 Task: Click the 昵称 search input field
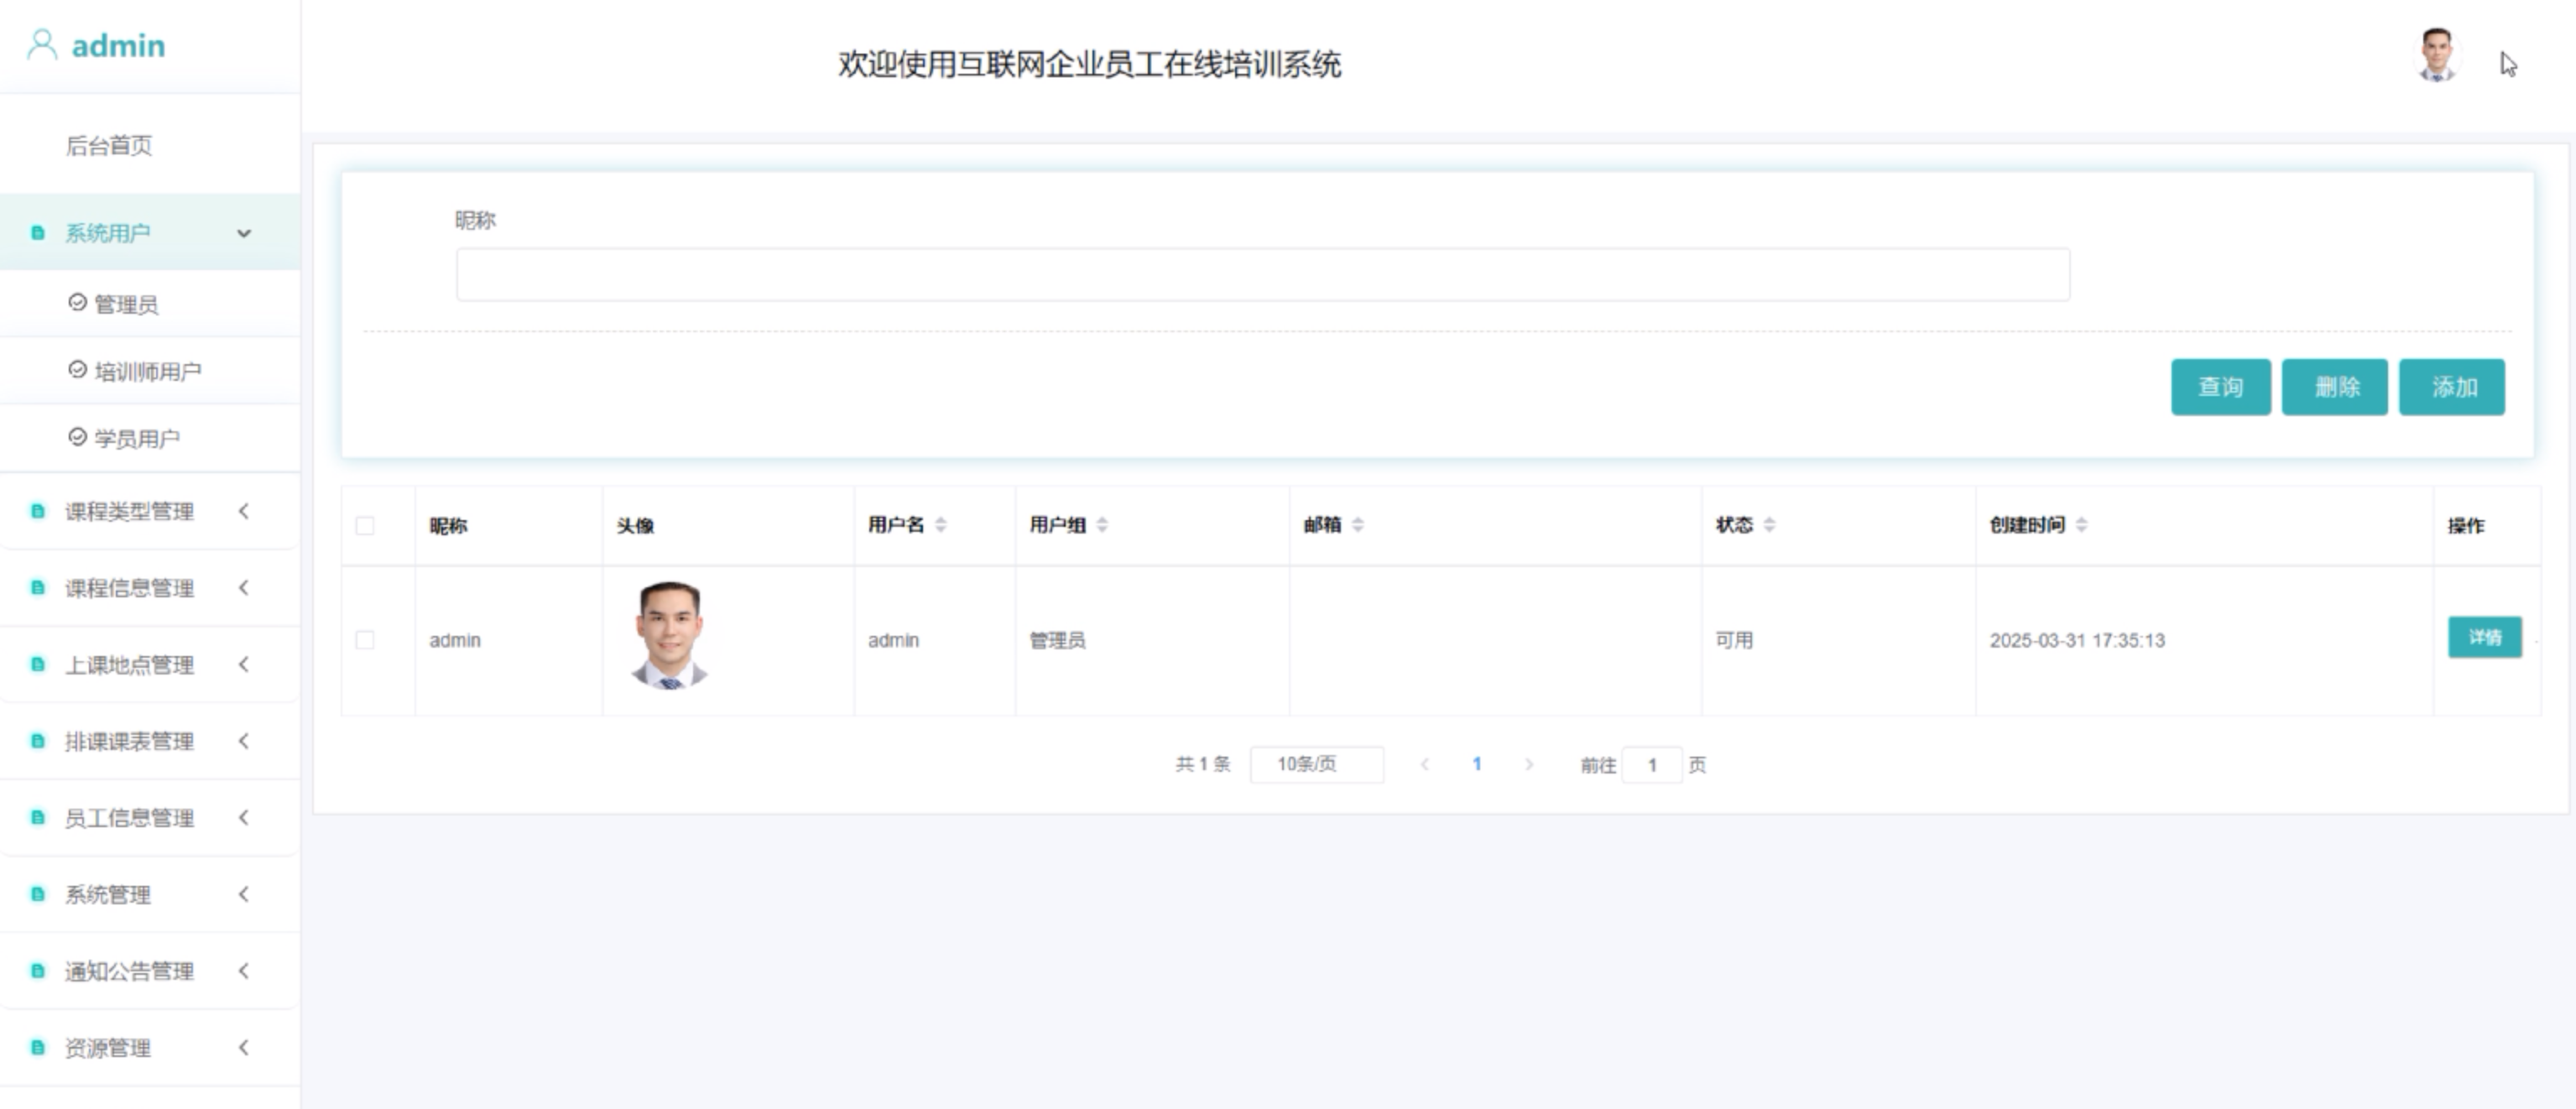coord(1262,275)
